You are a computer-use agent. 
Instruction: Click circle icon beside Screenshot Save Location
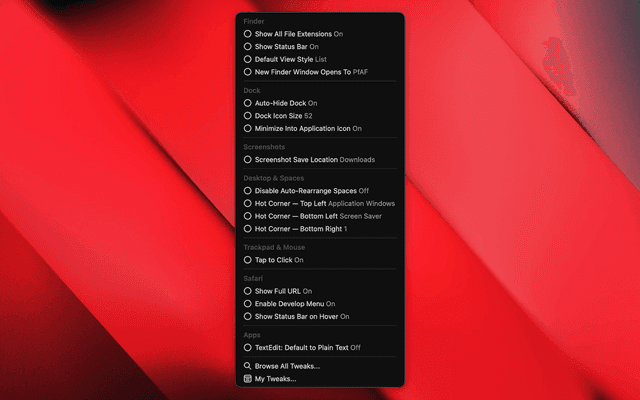point(248,159)
